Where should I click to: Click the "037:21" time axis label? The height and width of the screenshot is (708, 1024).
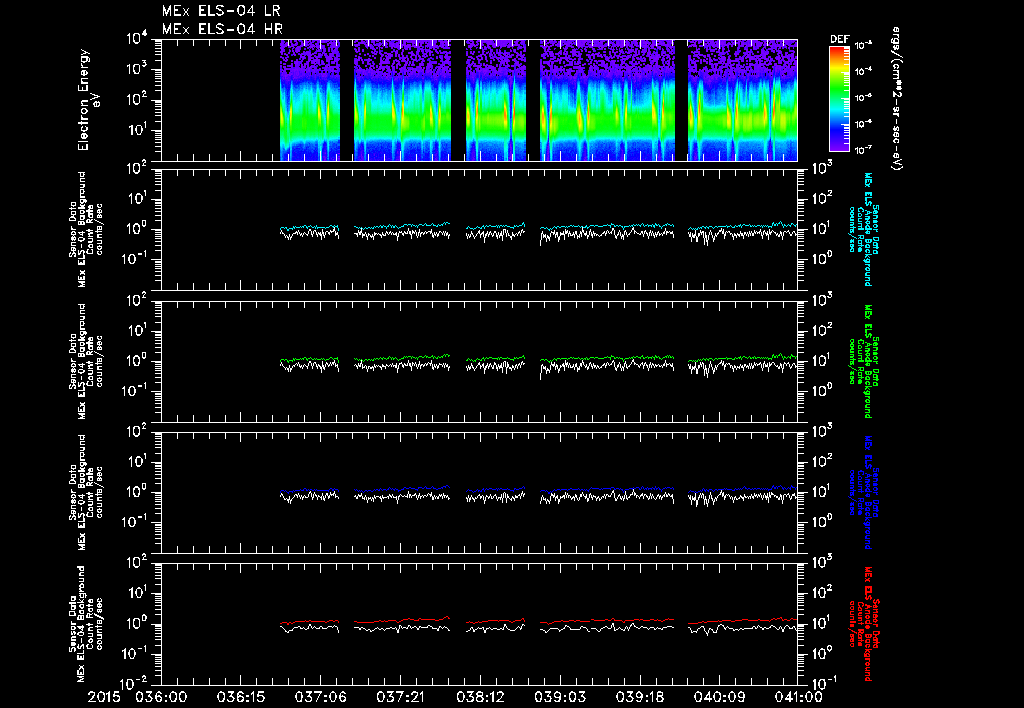[x=400, y=697]
